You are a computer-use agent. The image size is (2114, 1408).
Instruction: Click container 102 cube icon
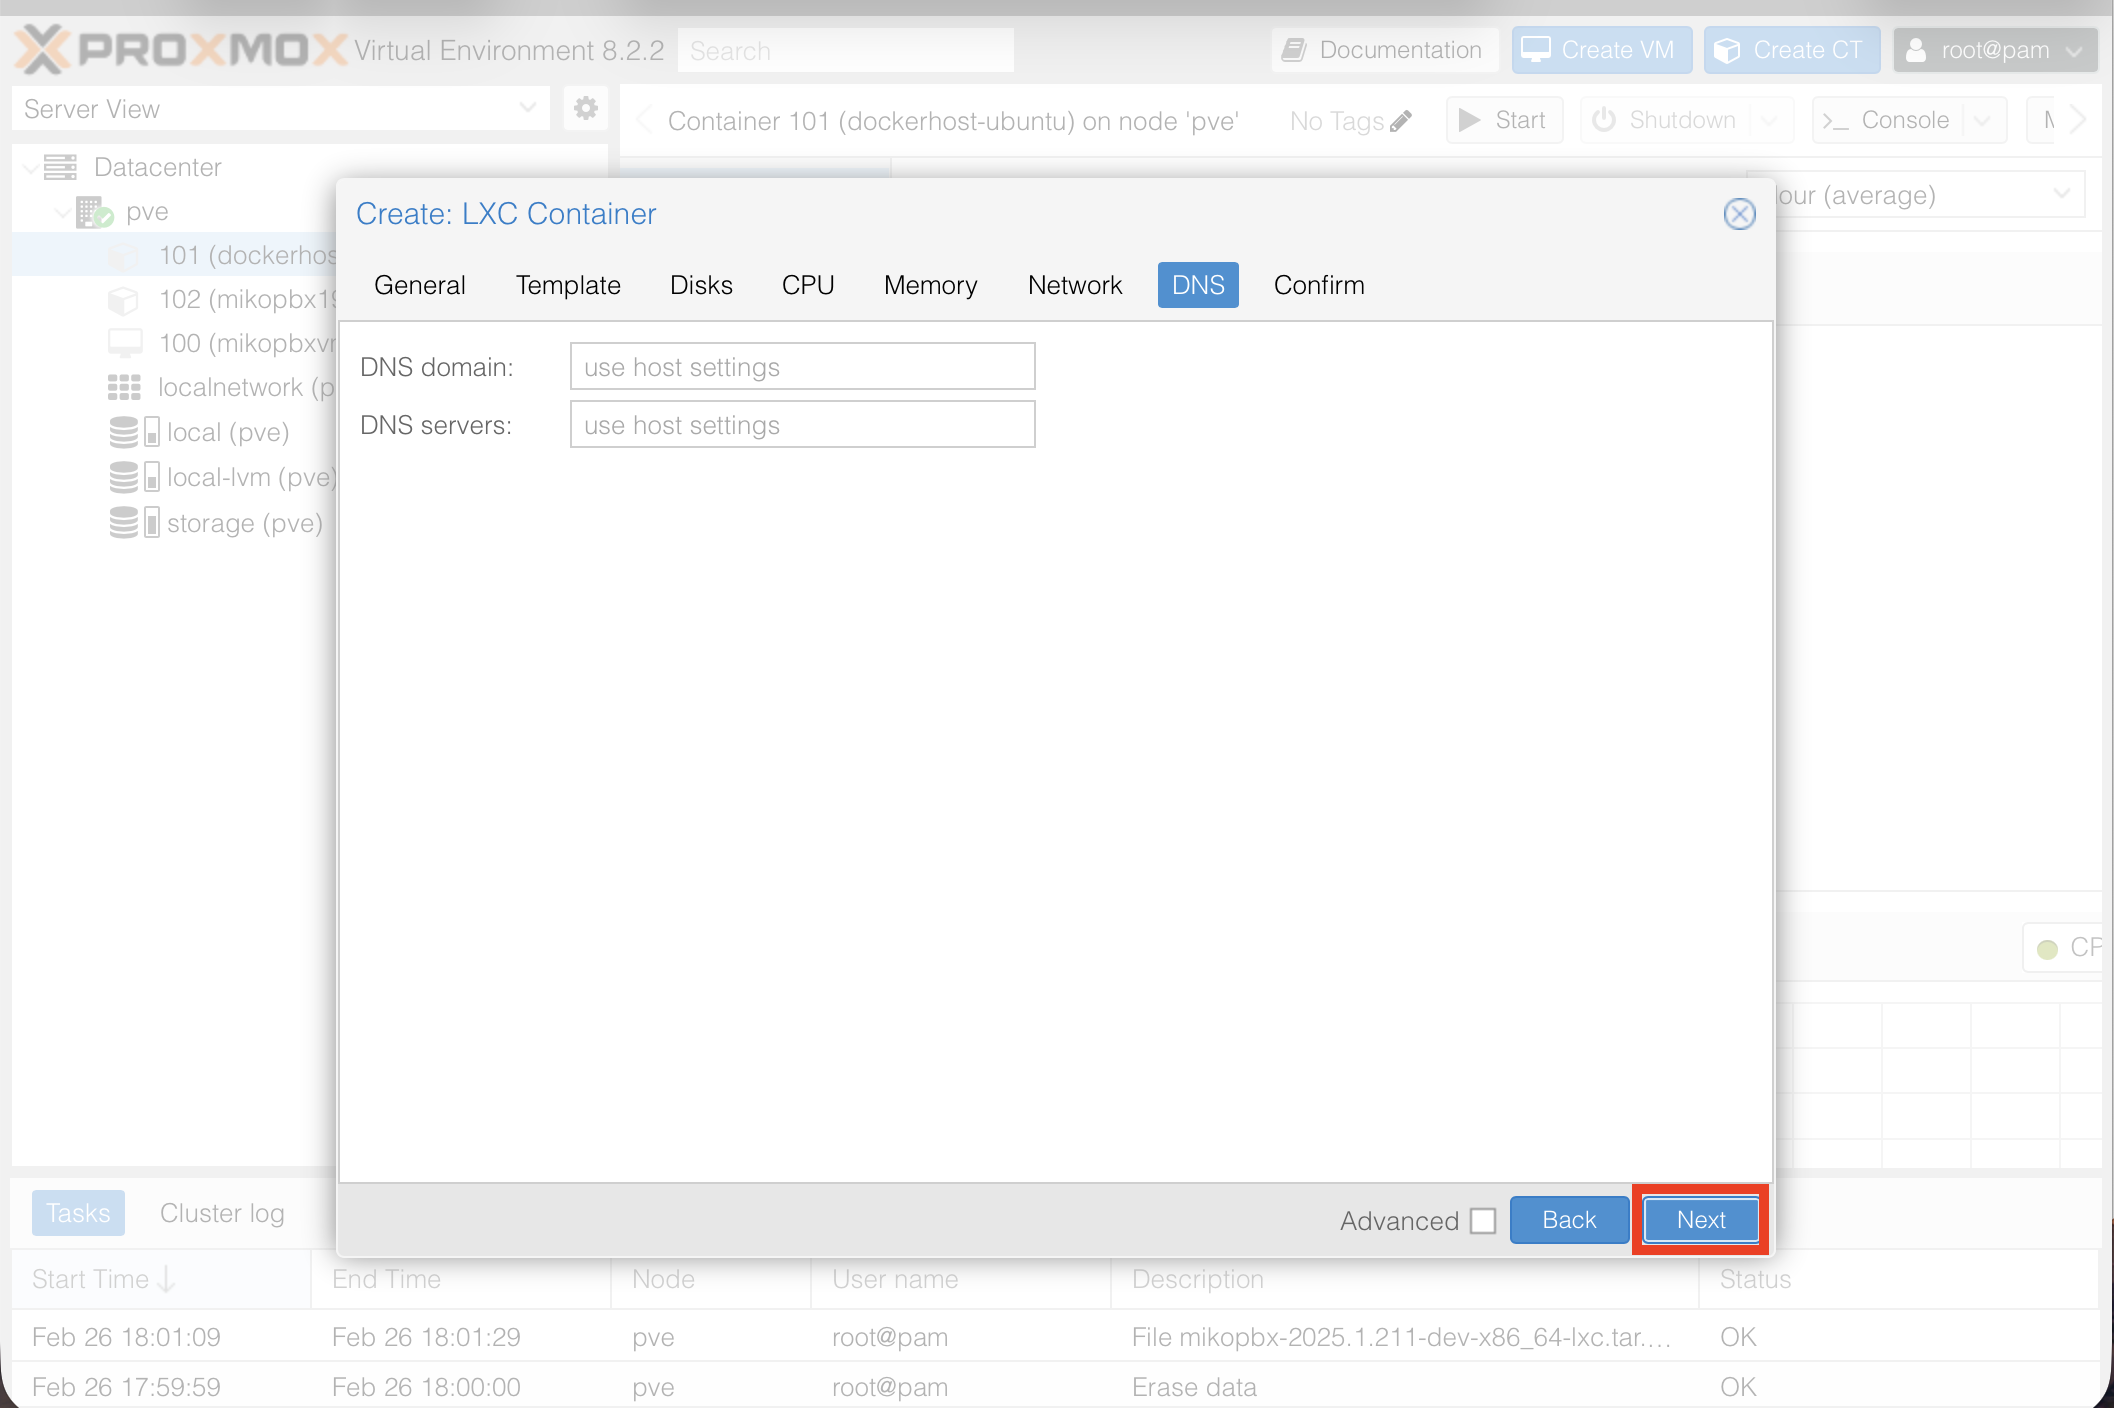(123, 299)
